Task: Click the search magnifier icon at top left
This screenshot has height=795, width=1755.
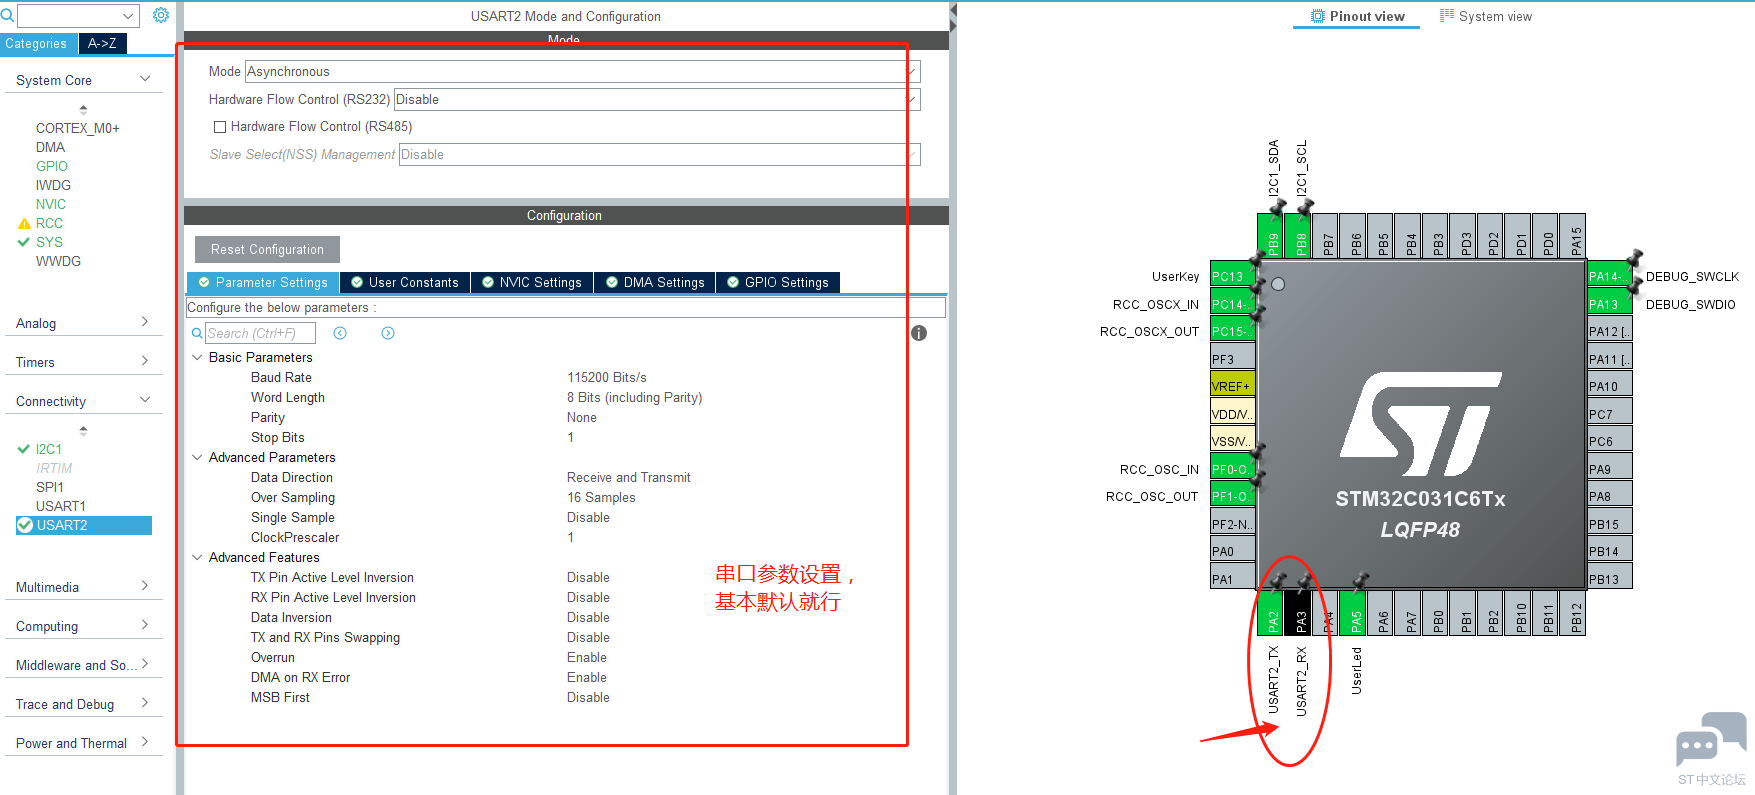Action: click(x=8, y=15)
